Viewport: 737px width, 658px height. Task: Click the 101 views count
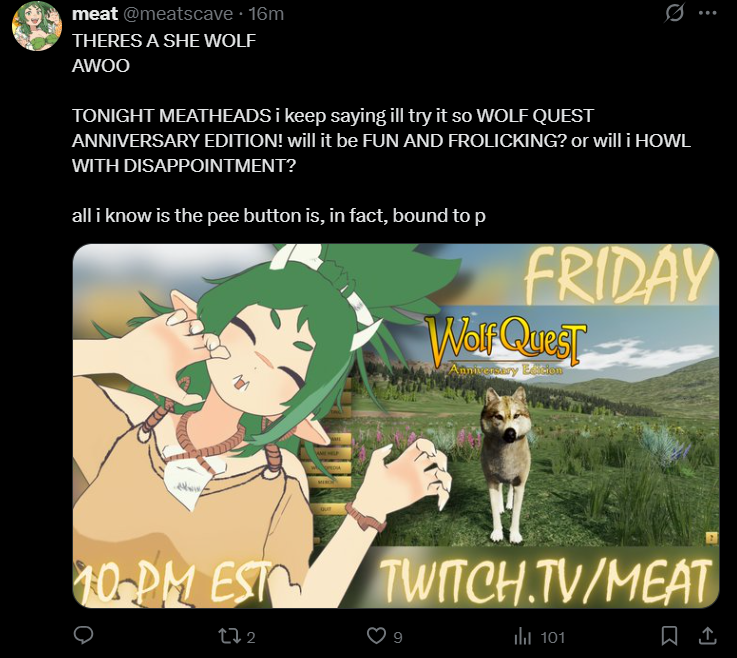(x=552, y=637)
